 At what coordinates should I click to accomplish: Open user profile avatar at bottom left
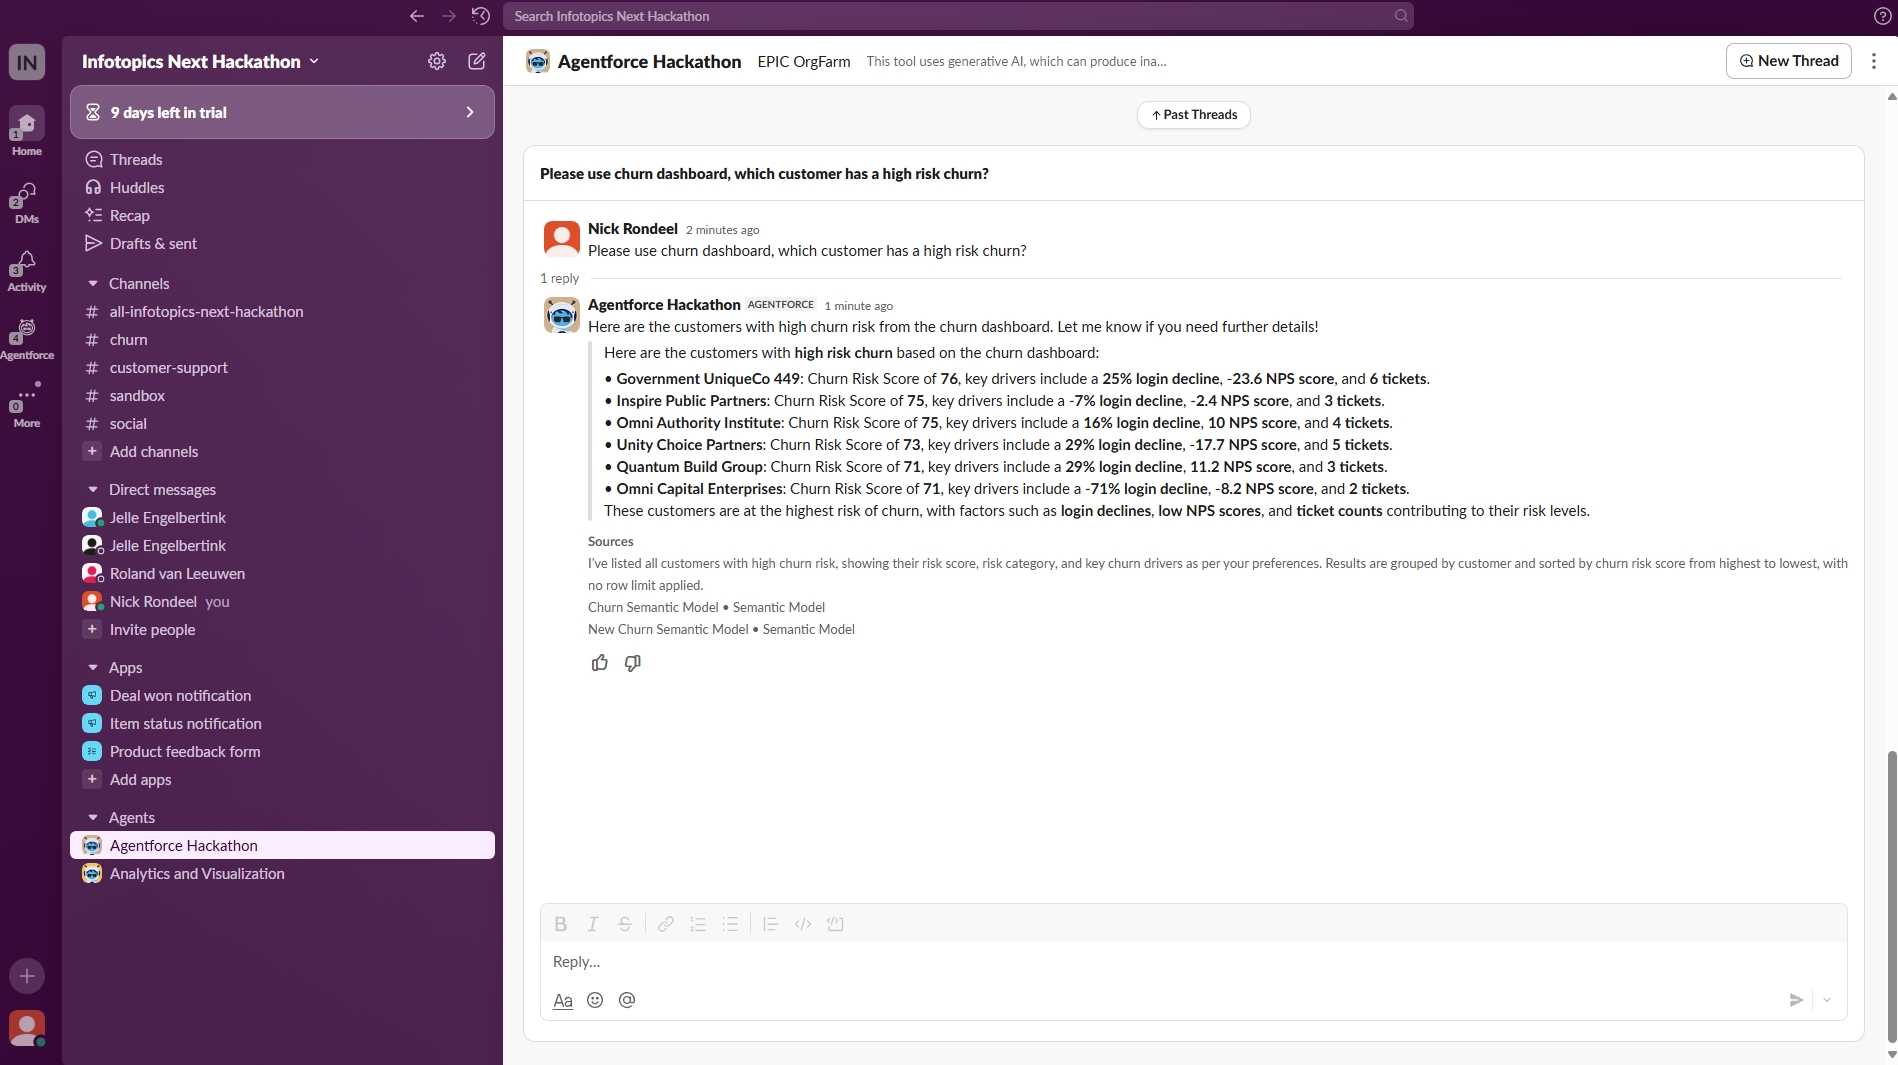click(x=27, y=1028)
